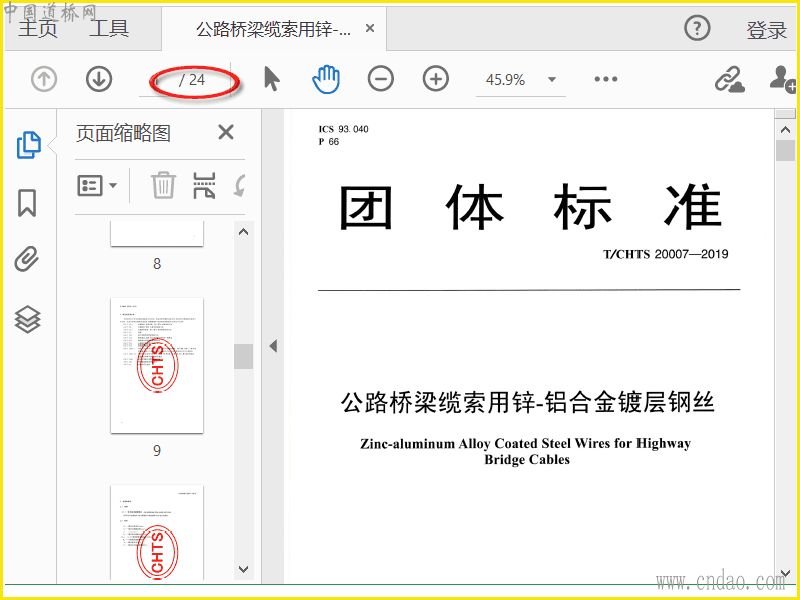Click the share link cloud icon
The width and height of the screenshot is (800, 600).
[729, 80]
